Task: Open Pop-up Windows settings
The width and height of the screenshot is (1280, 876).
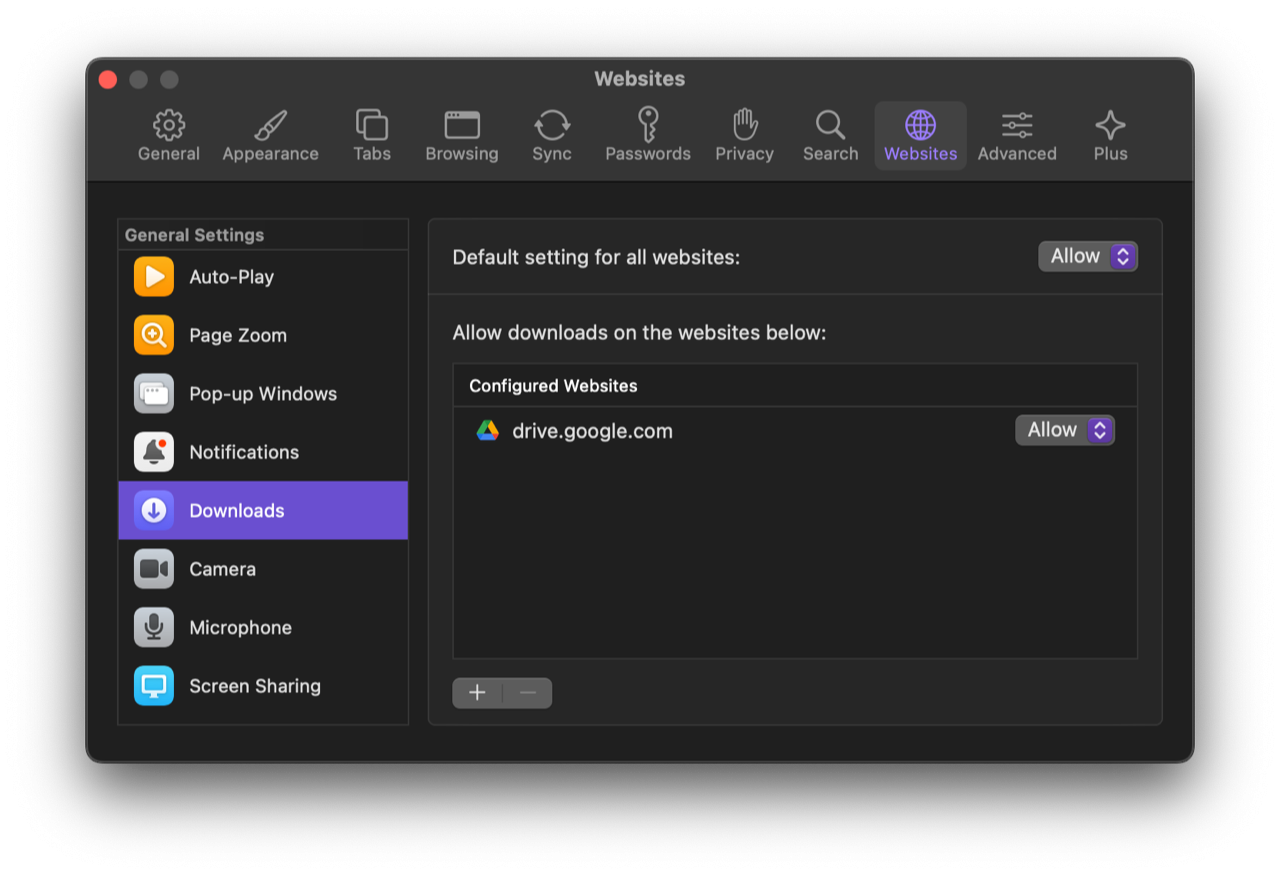Action: point(263,394)
